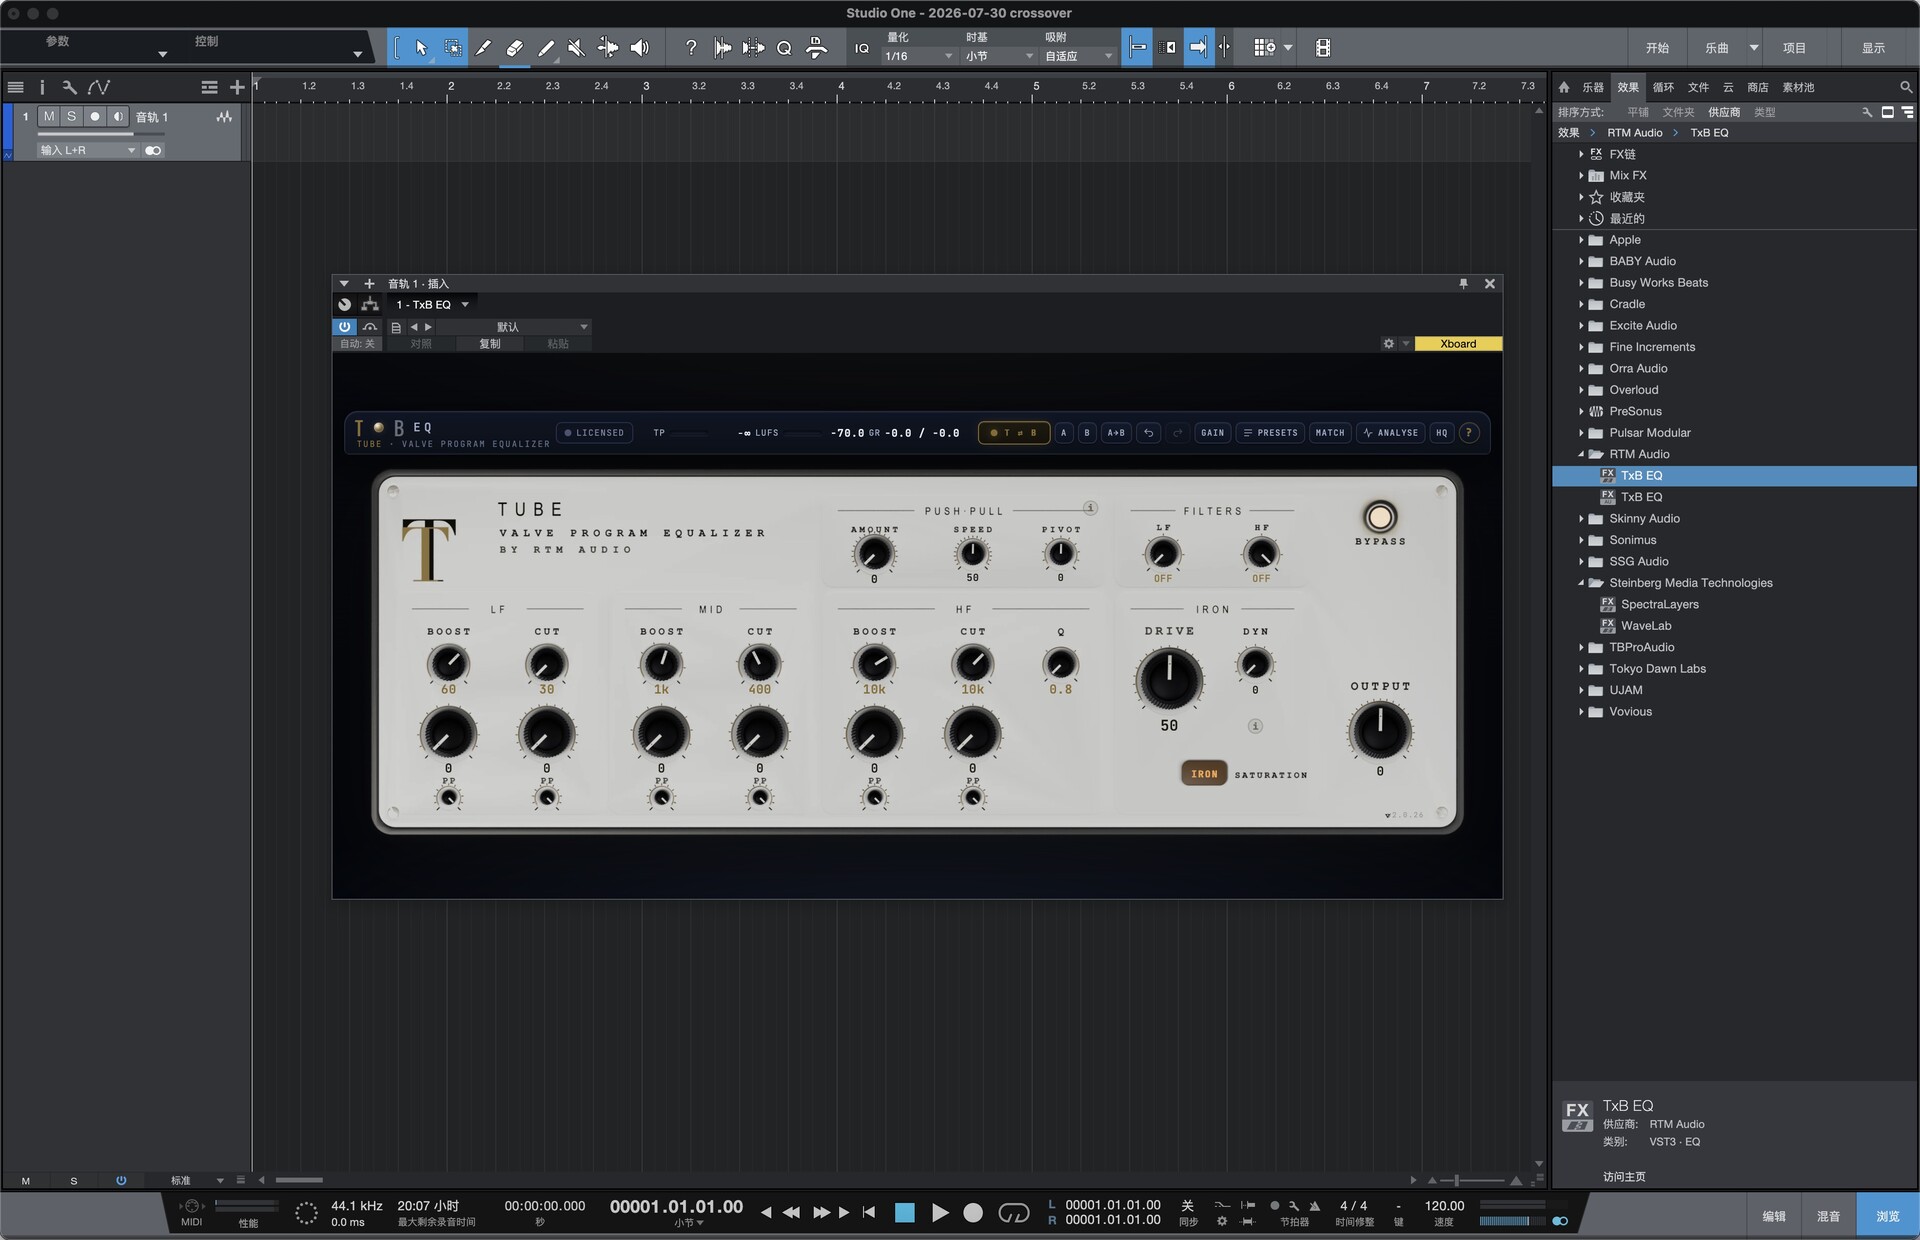Image resolution: width=1920 pixels, height=1240 pixels.
Task: Select SpectraLayers effect in the browser
Action: (1659, 605)
